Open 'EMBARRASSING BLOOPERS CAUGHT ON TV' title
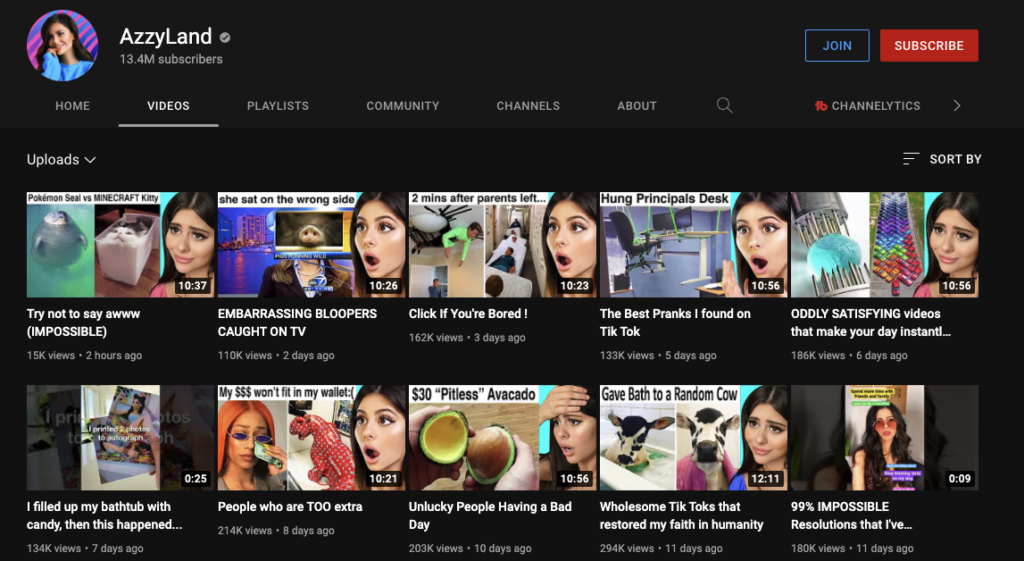1024x561 pixels. tap(297, 323)
